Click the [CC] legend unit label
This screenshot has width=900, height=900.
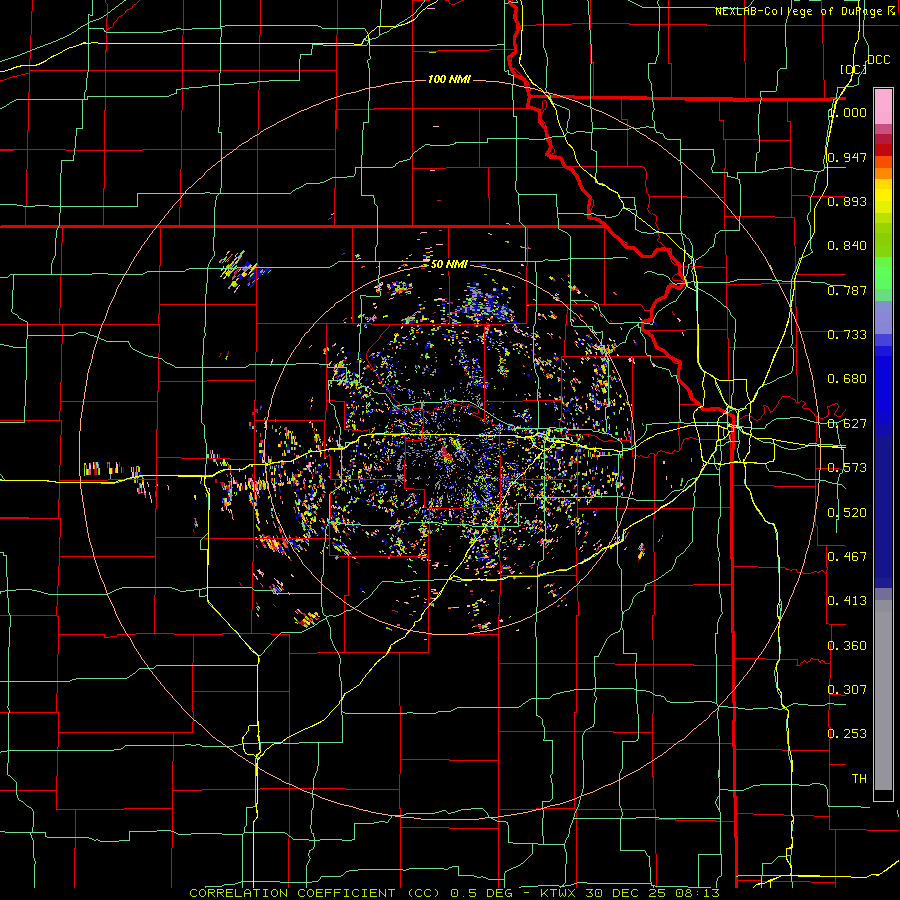[x=853, y=69]
